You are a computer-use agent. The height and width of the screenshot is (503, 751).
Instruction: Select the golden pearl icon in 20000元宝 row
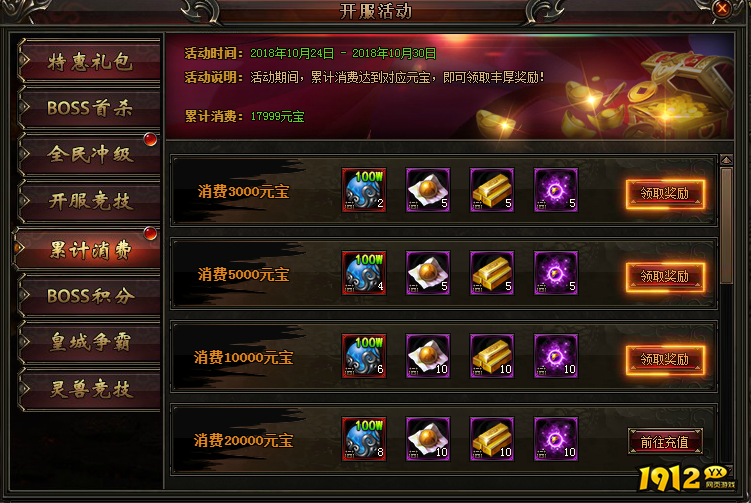point(428,439)
